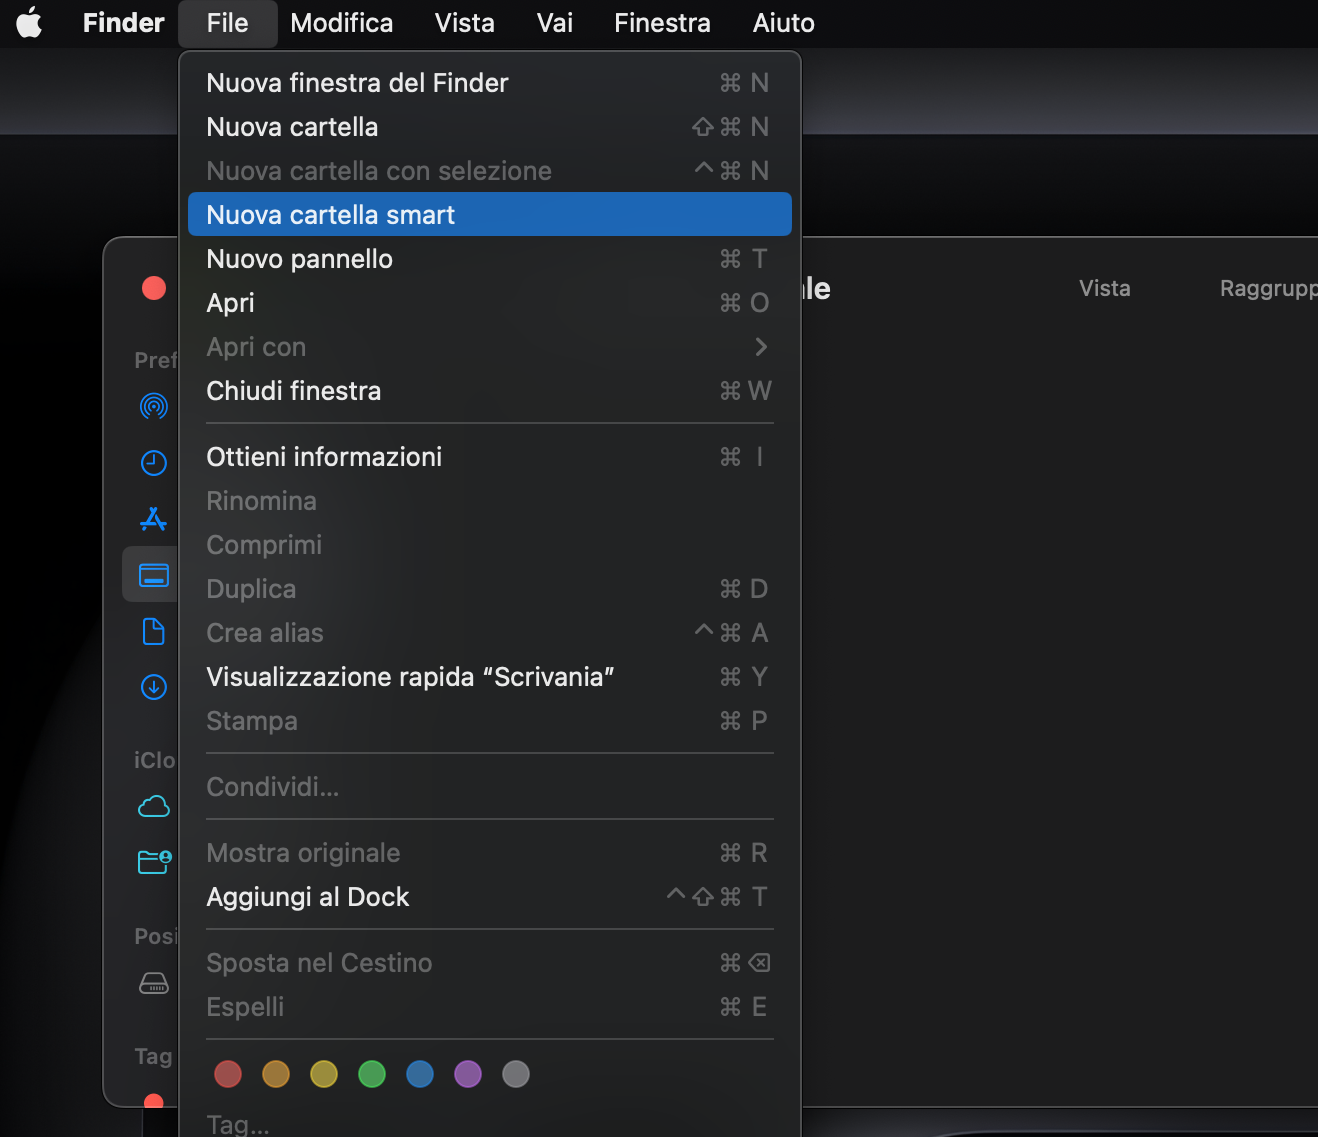1318x1137 pixels.
Task: Open iCloud Drive from the sidebar
Action: (x=153, y=806)
